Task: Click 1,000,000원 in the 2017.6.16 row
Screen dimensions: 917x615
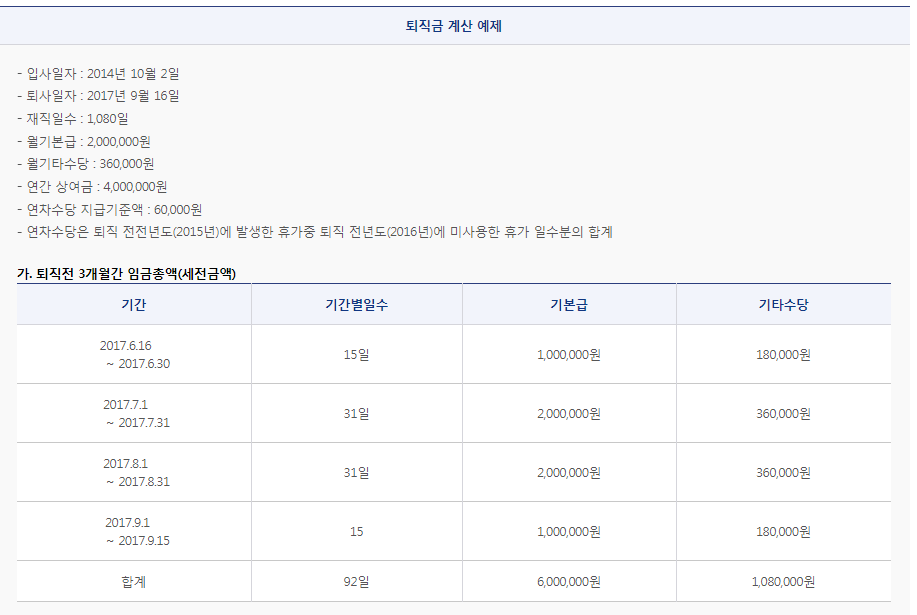Action: click(x=569, y=355)
